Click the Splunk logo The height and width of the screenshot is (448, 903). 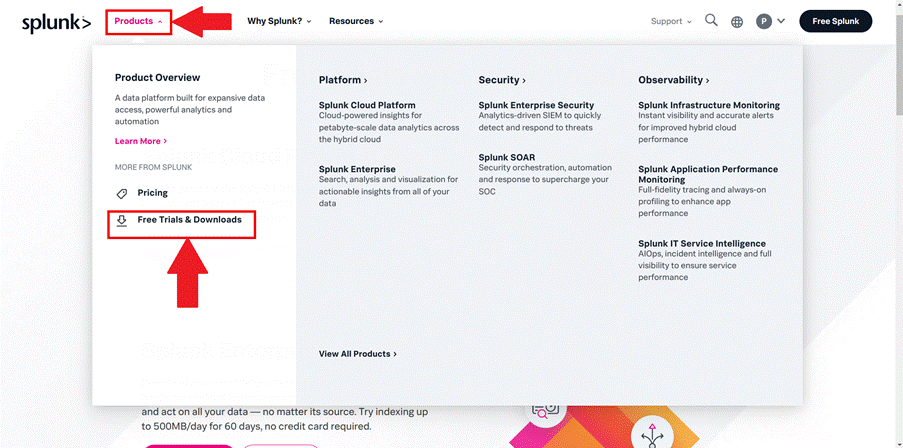click(56, 22)
